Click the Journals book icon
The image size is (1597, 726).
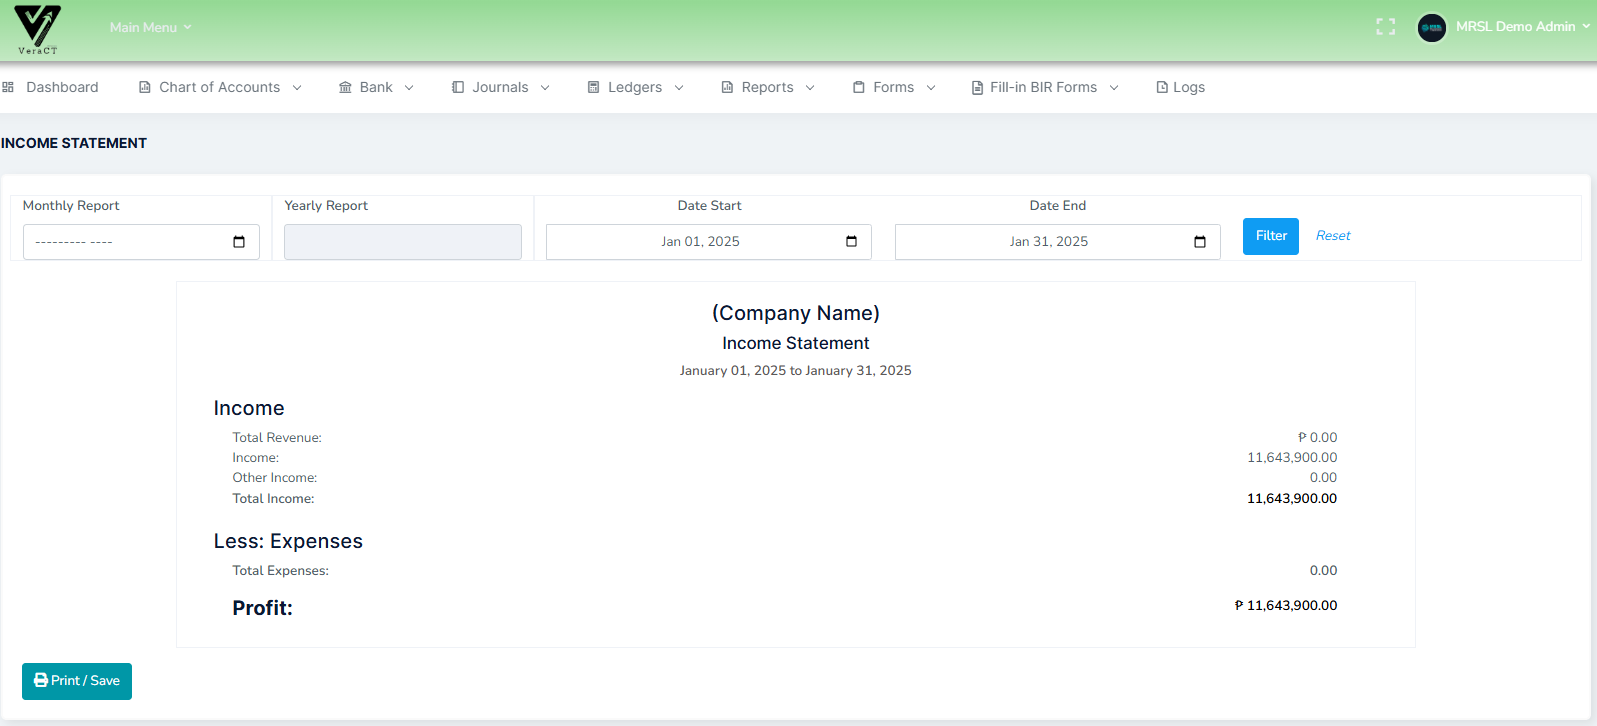click(x=458, y=87)
